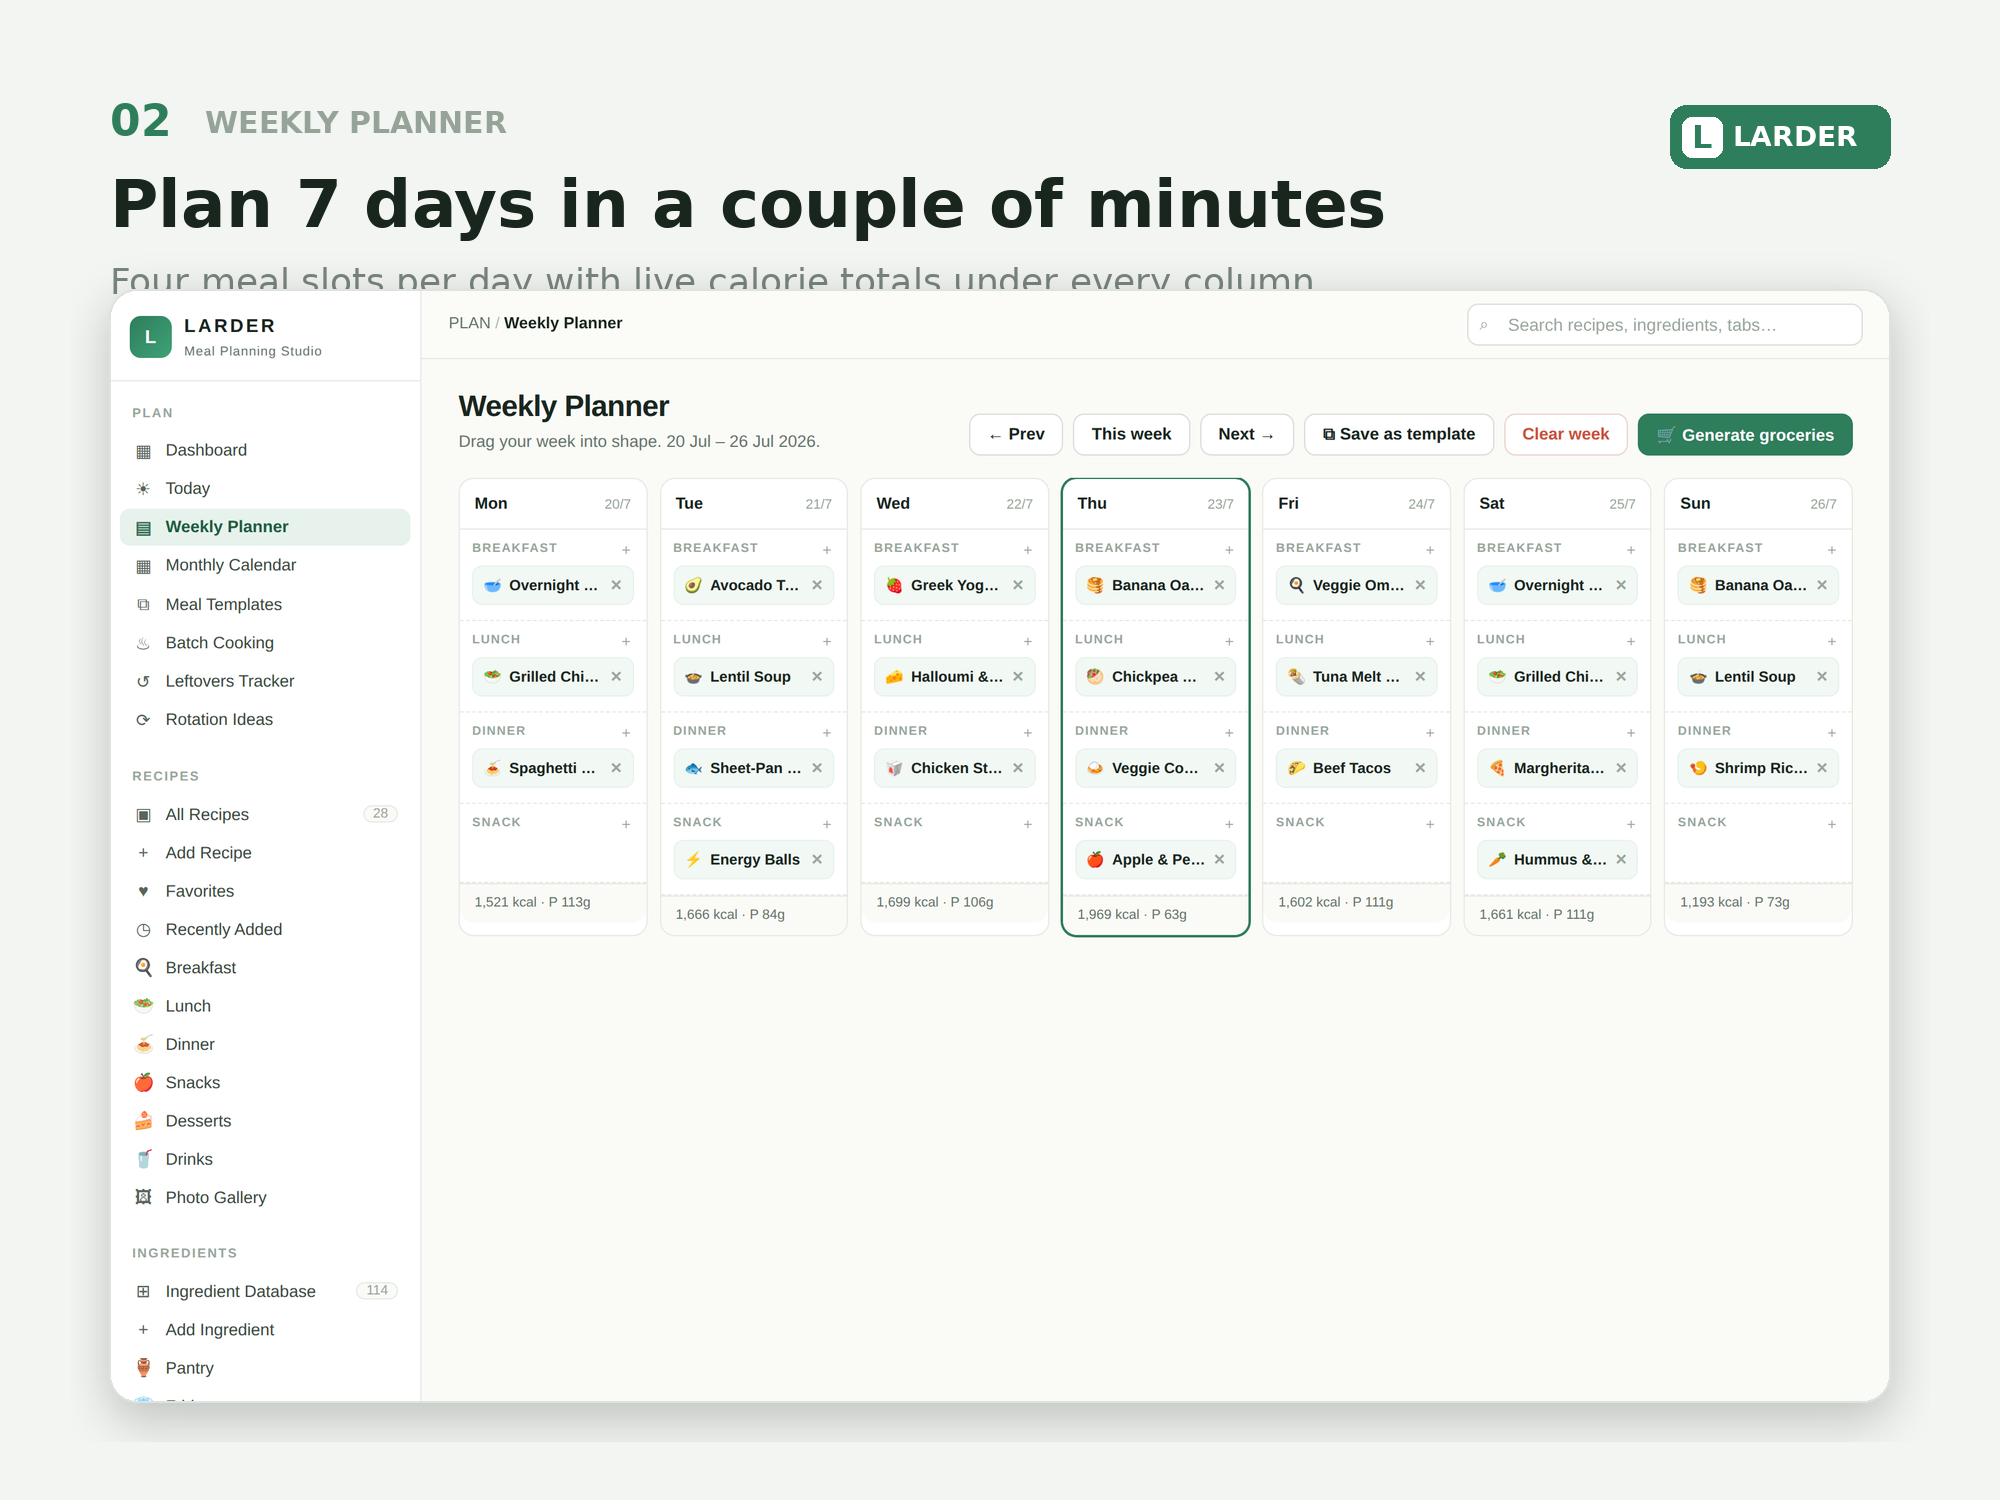Remove Apple & Pe... snack on Thursday
Screen dimensions: 2000x1500
(1219, 859)
